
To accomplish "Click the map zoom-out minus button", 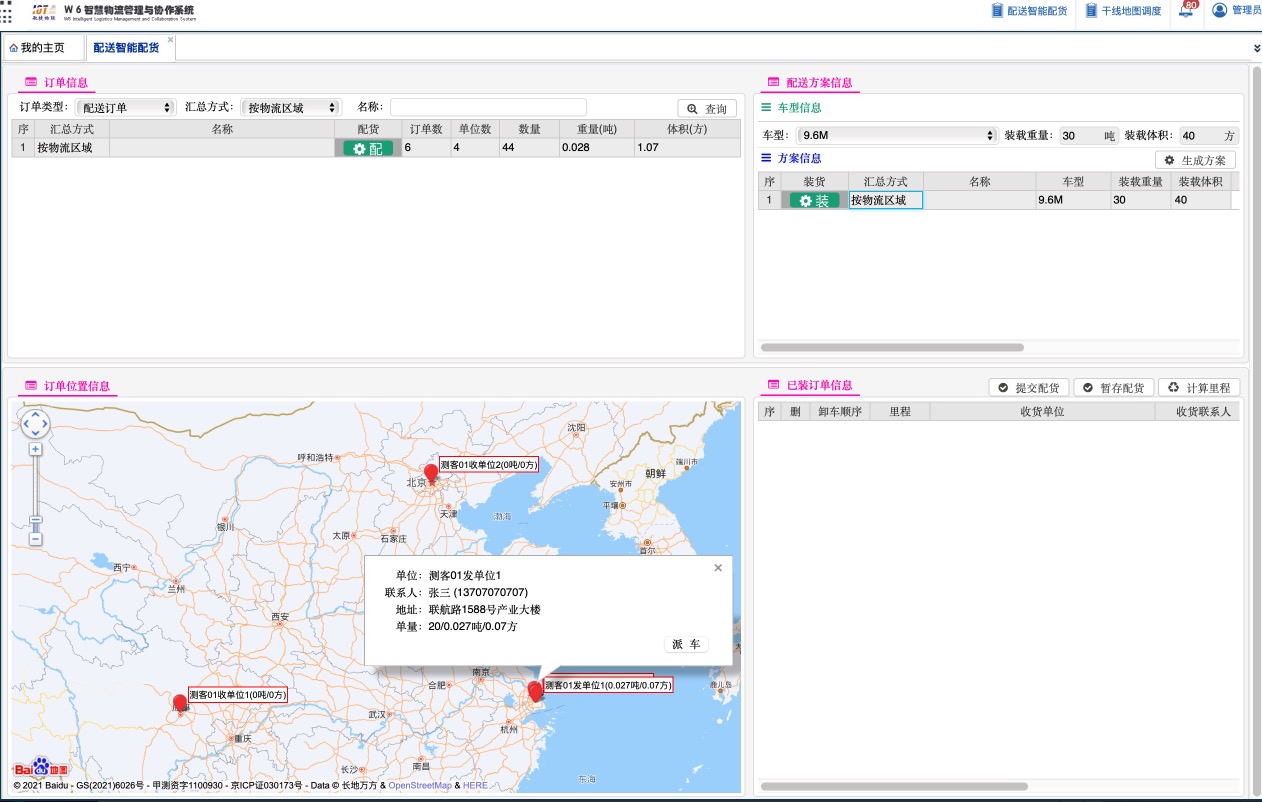I will [x=35, y=539].
